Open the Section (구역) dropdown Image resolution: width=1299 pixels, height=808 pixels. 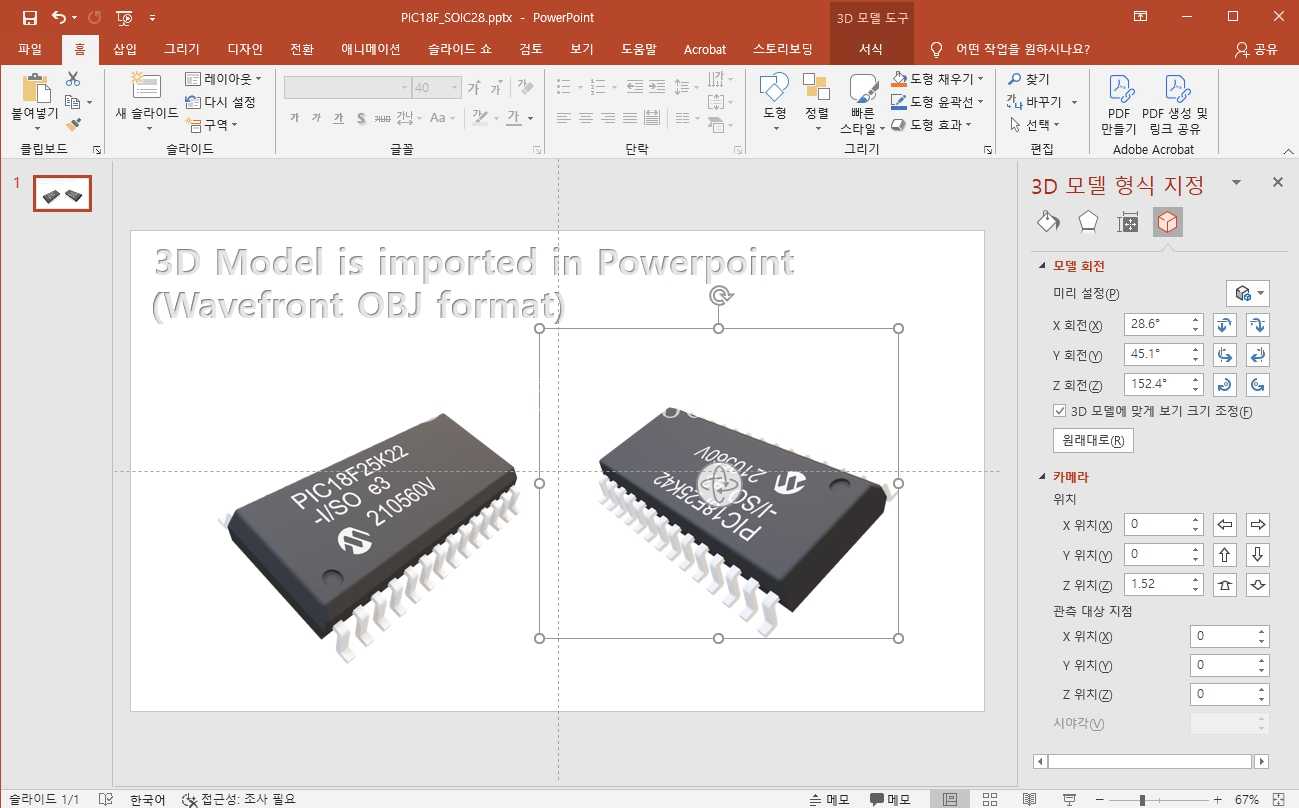212,125
